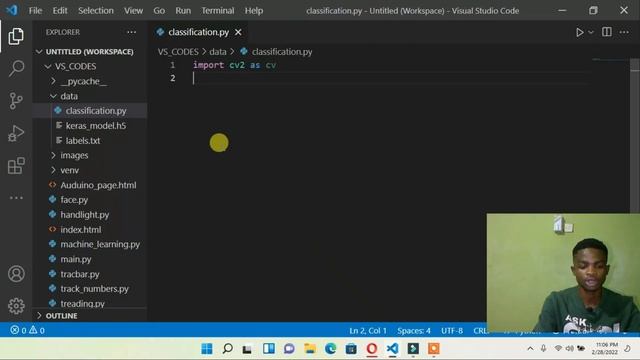Collapse the VS_CODES folder
Viewport: 640px width, 360px height.
coord(89,67)
